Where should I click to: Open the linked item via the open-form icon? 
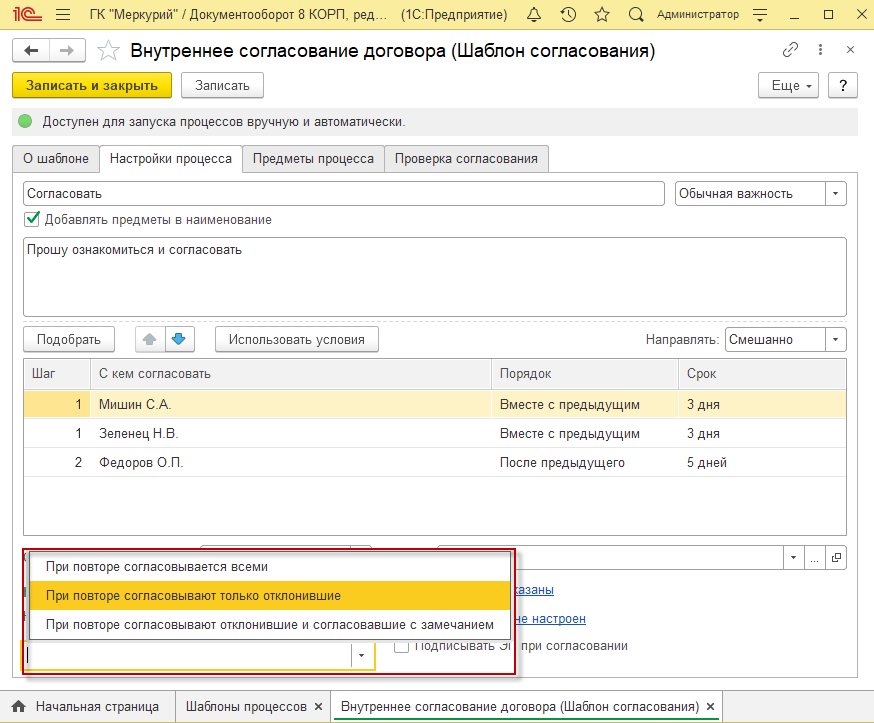point(836,557)
